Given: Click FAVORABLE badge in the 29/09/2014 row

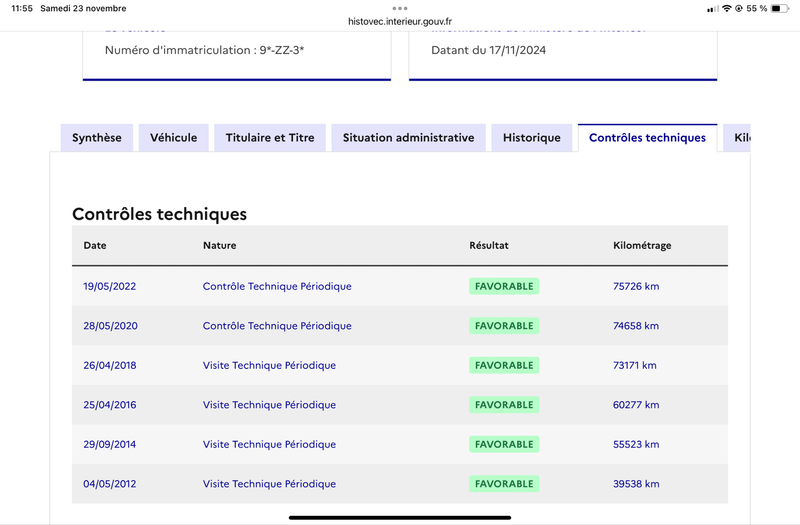Looking at the screenshot, I should tap(504, 444).
